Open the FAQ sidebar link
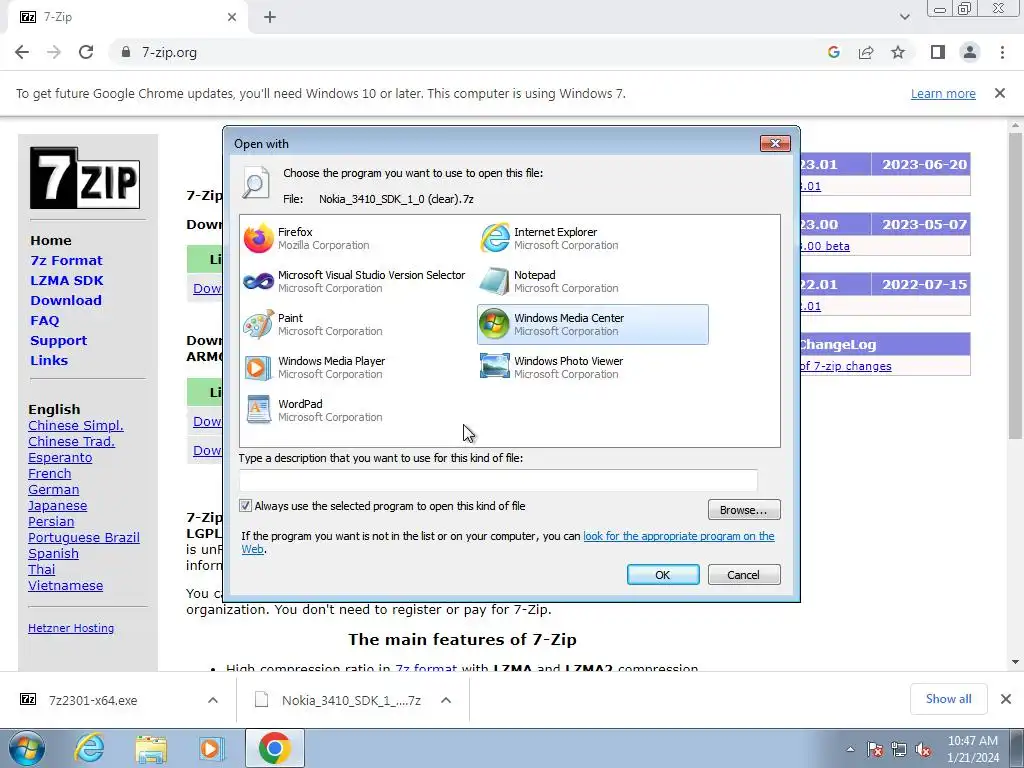This screenshot has width=1024, height=768. 44,321
